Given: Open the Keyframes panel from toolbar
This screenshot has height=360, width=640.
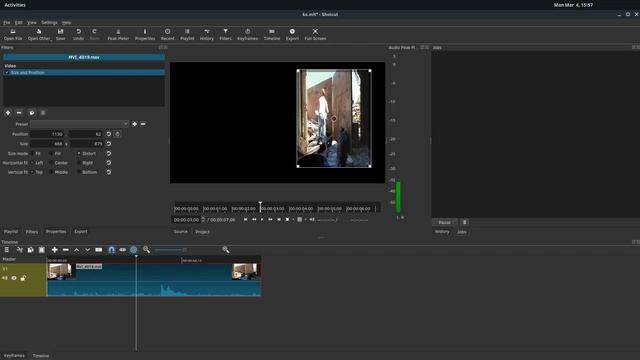Looking at the screenshot, I should point(247,34).
